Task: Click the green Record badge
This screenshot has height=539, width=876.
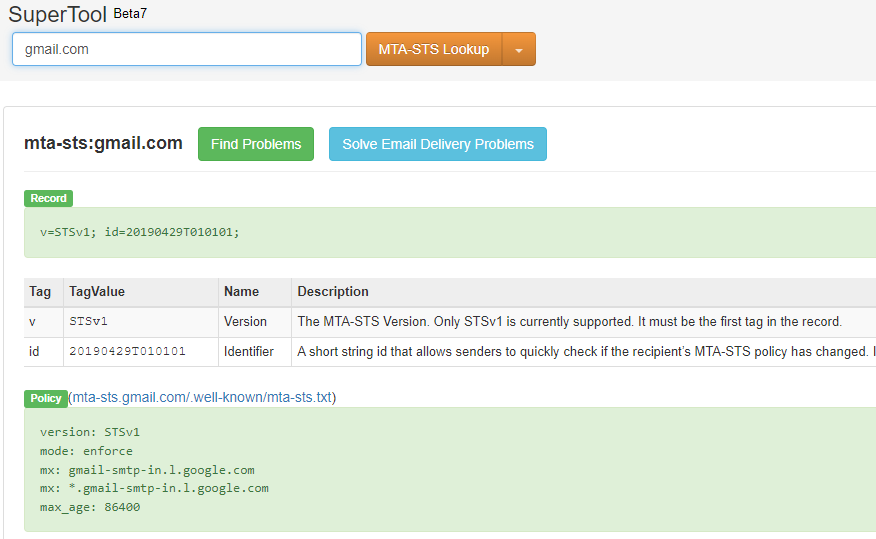Action: pyautogui.click(x=49, y=198)
